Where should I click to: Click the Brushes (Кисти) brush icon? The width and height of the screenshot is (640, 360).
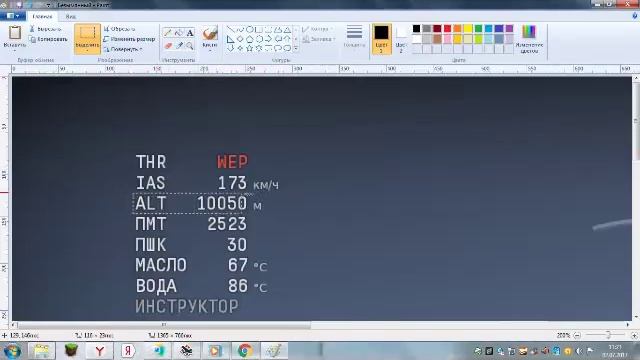click(x=210, y=33)
